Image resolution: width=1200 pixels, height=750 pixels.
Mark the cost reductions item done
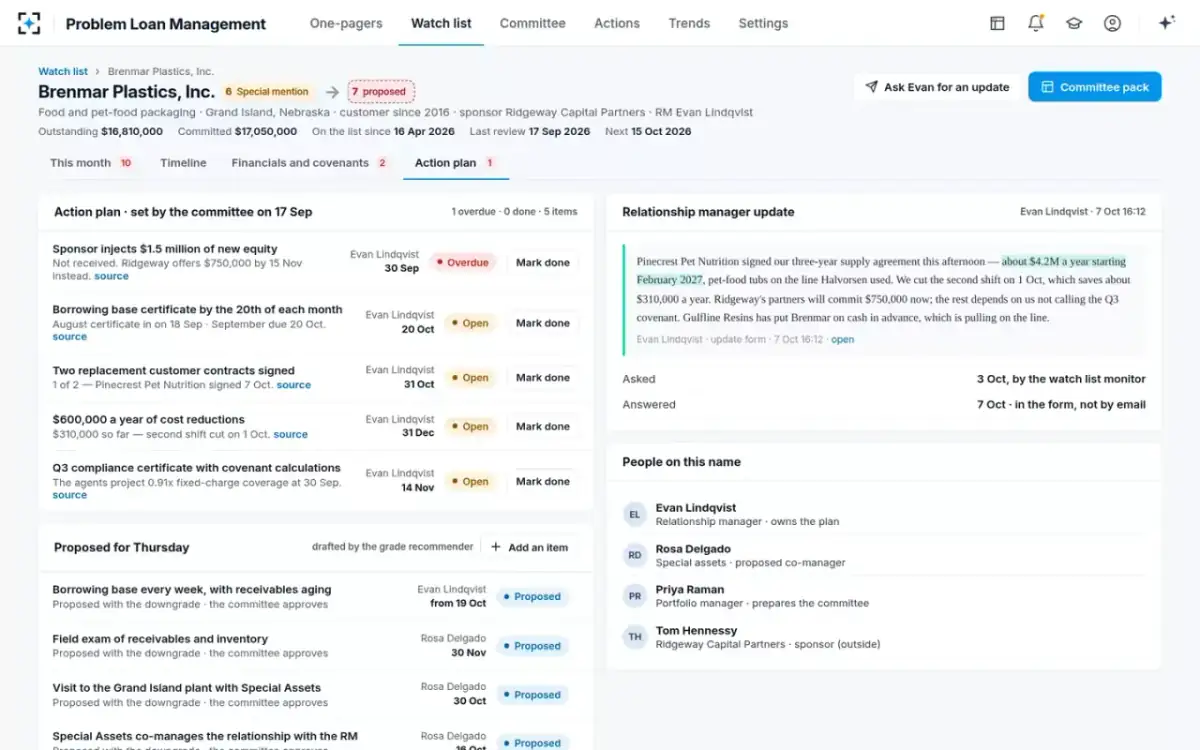[x=543, y=426]
